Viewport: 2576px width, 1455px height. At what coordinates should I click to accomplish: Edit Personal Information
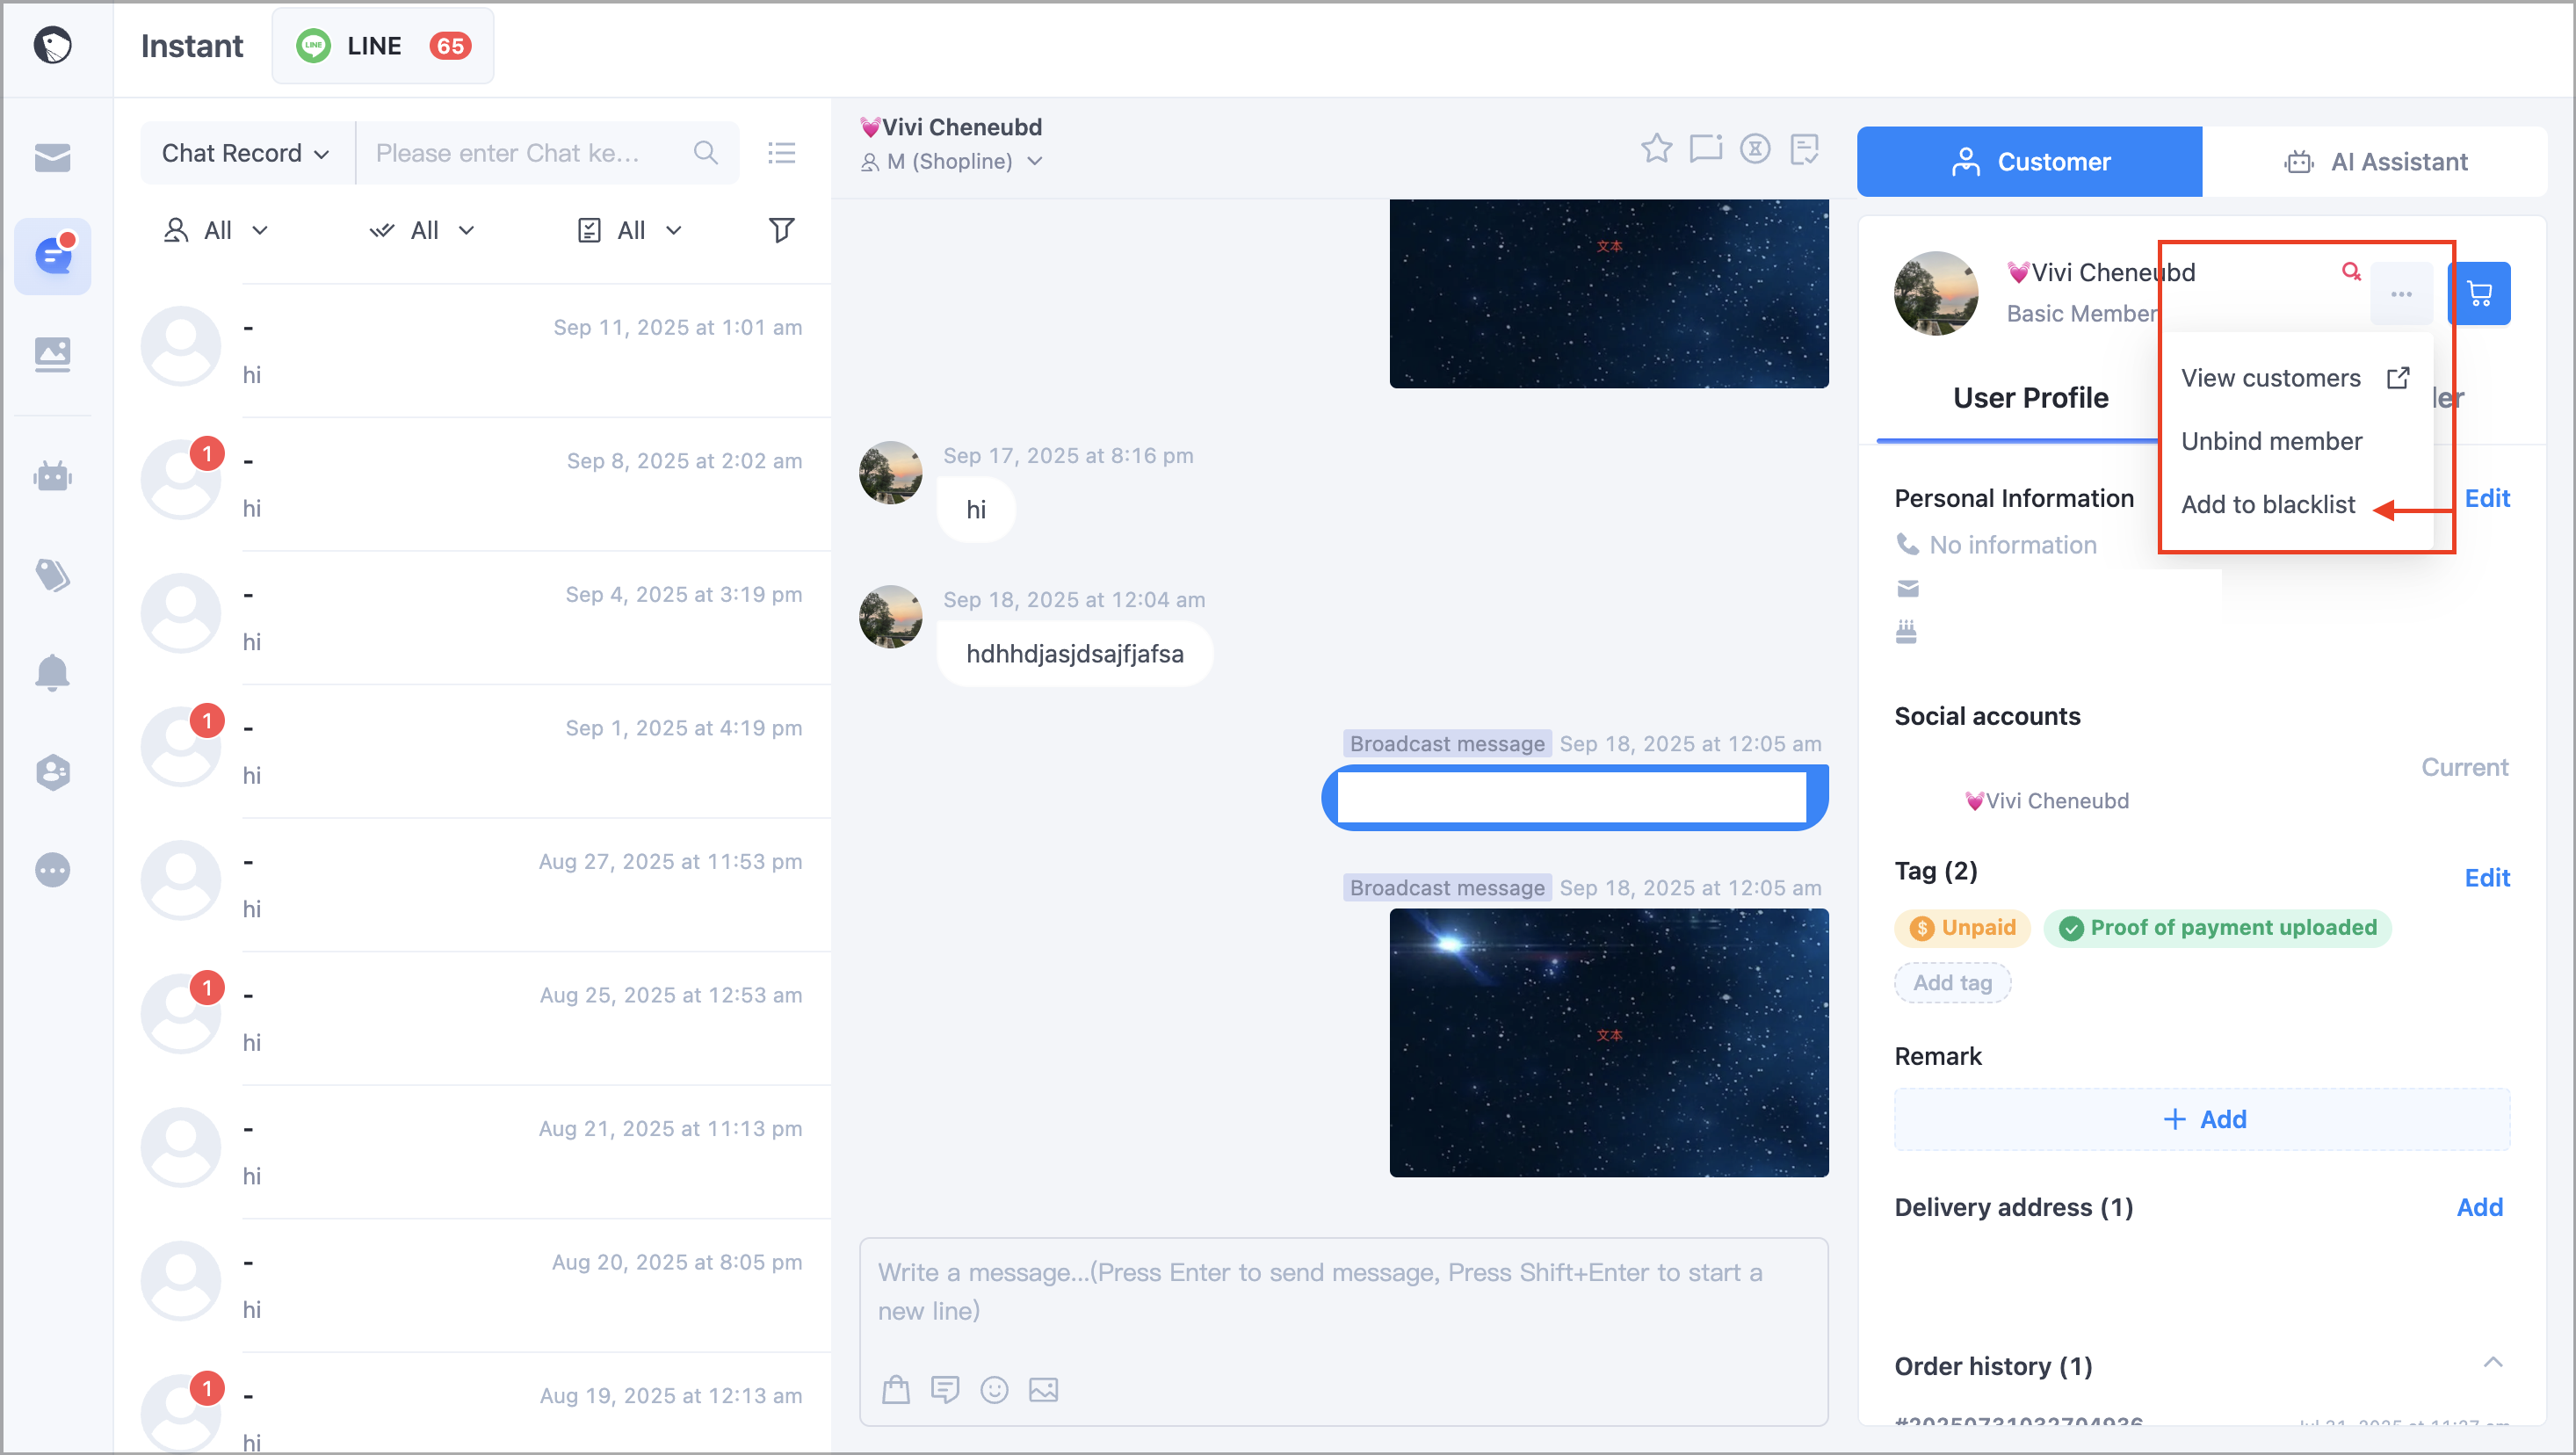pyautogui.click(x=2486, y=498)
